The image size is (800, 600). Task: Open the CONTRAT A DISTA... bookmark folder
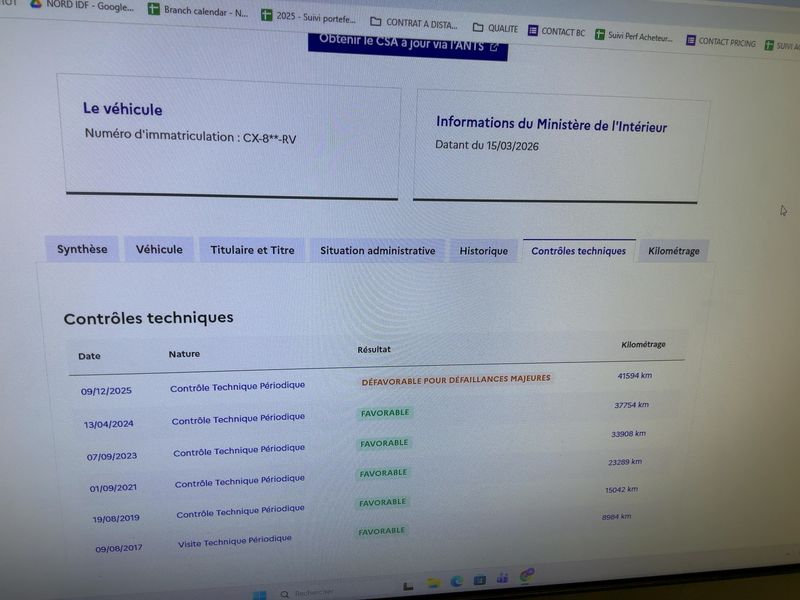[414, 23]
